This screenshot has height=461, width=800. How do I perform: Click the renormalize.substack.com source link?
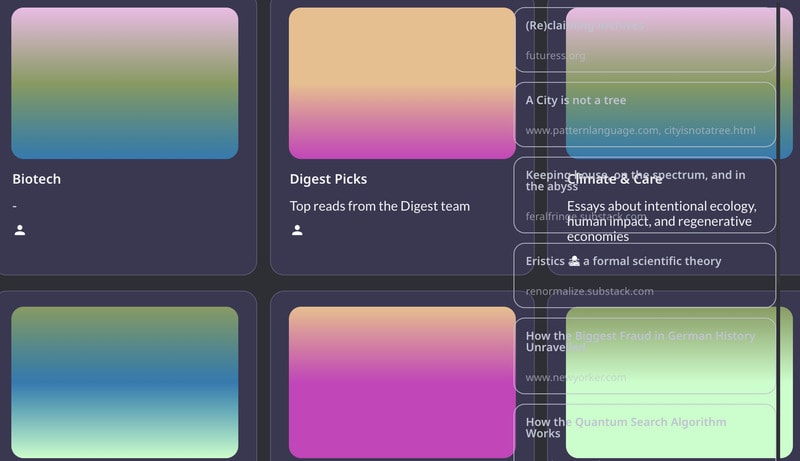point(589,292)
